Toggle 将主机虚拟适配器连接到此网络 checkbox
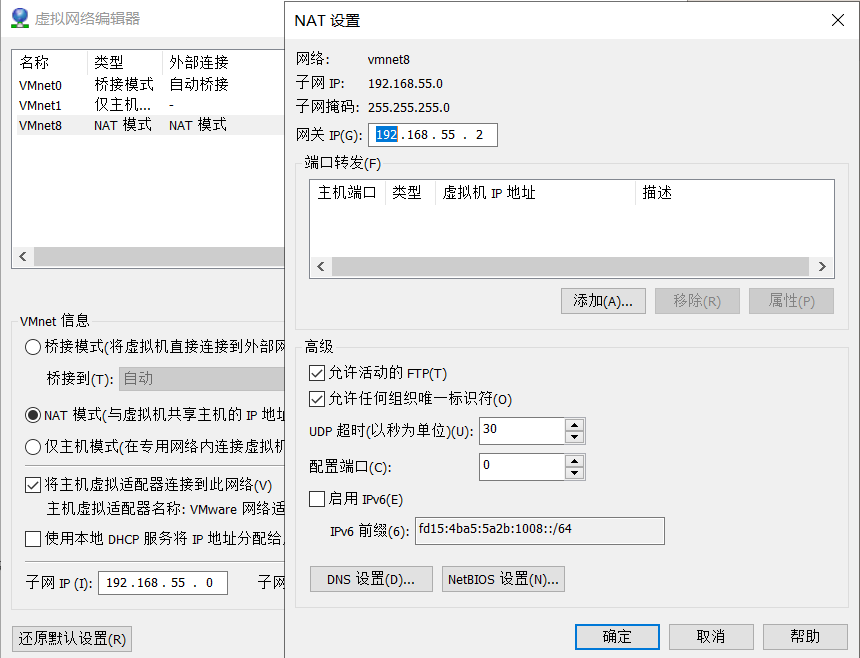Screen dimensions: 860x658 tap(33, 485)
